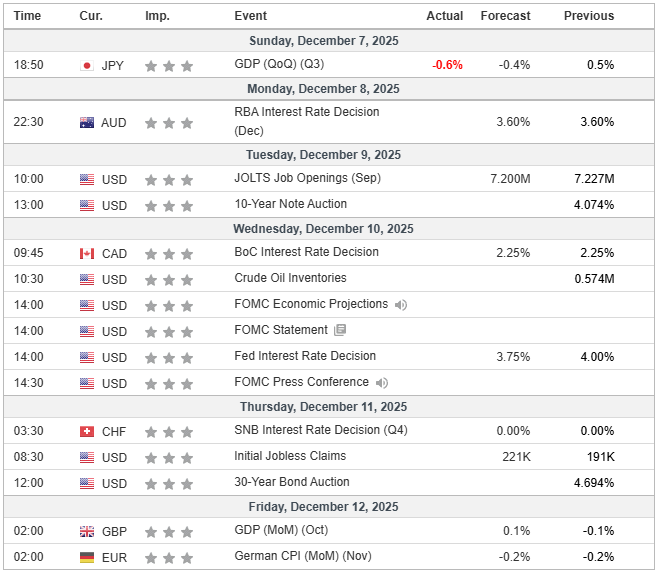This screenshot has height=573, width=658.
Task: Click US flag in Crude Oil Inventories row
Action: click(87, 280)
